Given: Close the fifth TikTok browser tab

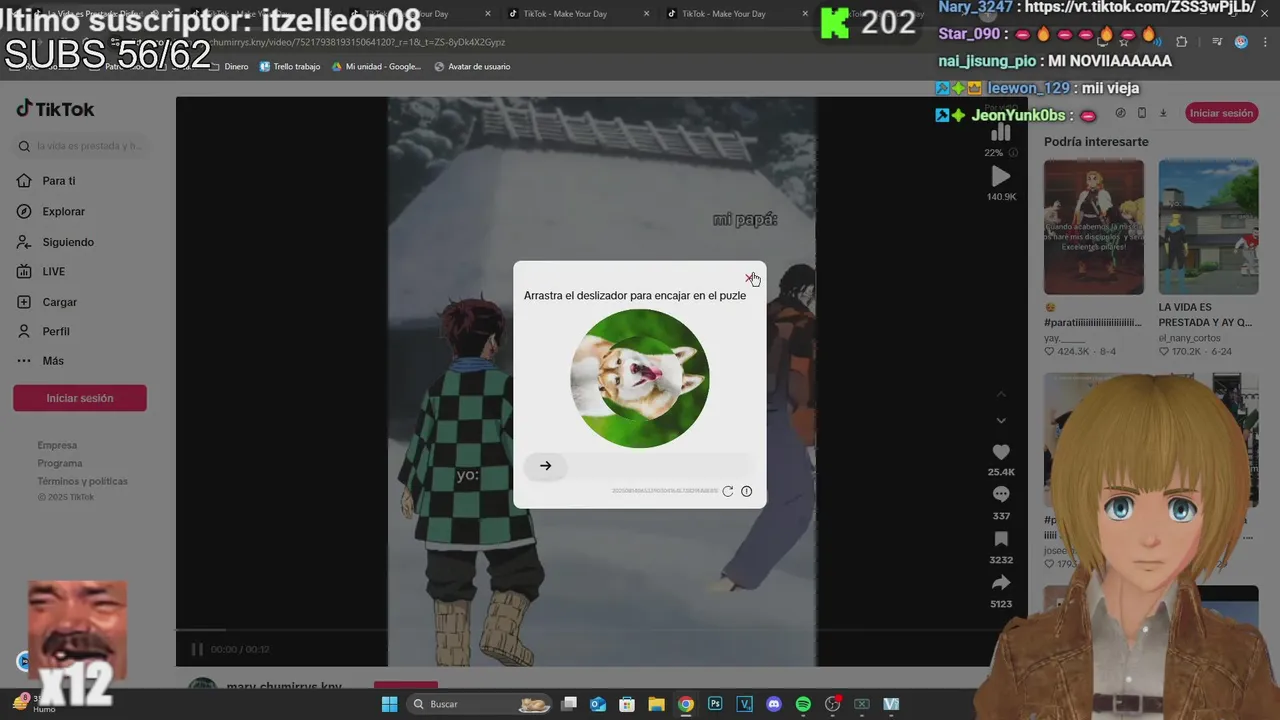Looking at the screenshot, I should pyautogui.click(x=805, y=14).
